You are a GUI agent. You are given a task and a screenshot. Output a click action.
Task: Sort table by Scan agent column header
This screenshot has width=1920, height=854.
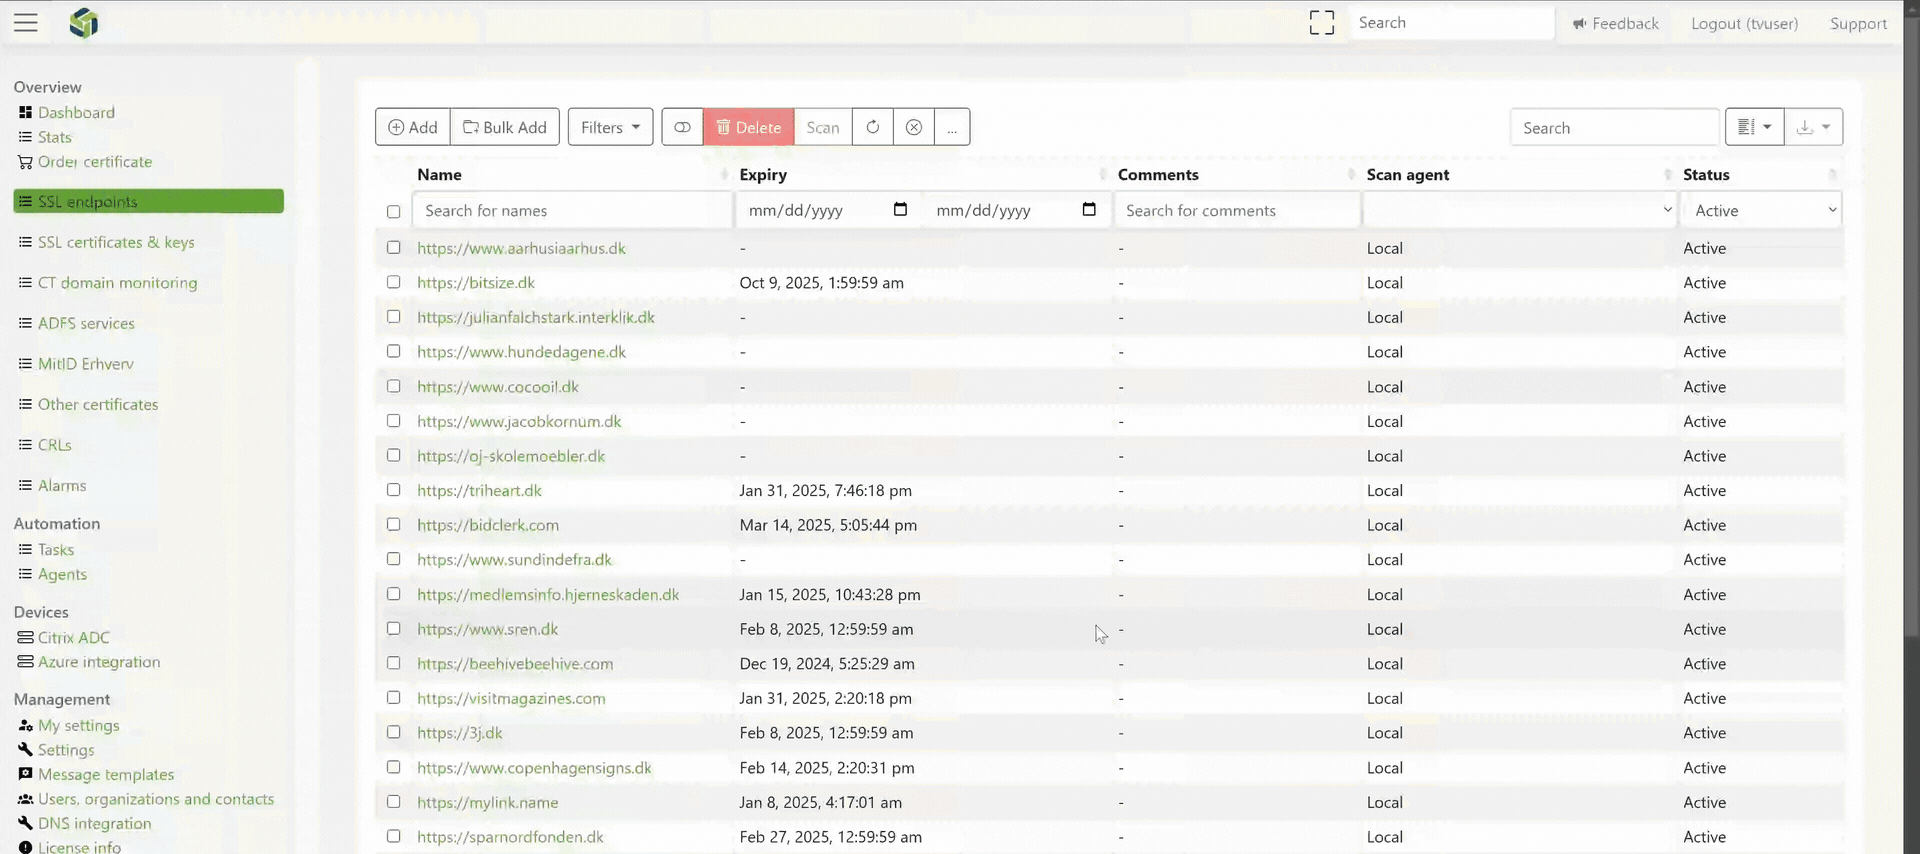point(1518,174)
